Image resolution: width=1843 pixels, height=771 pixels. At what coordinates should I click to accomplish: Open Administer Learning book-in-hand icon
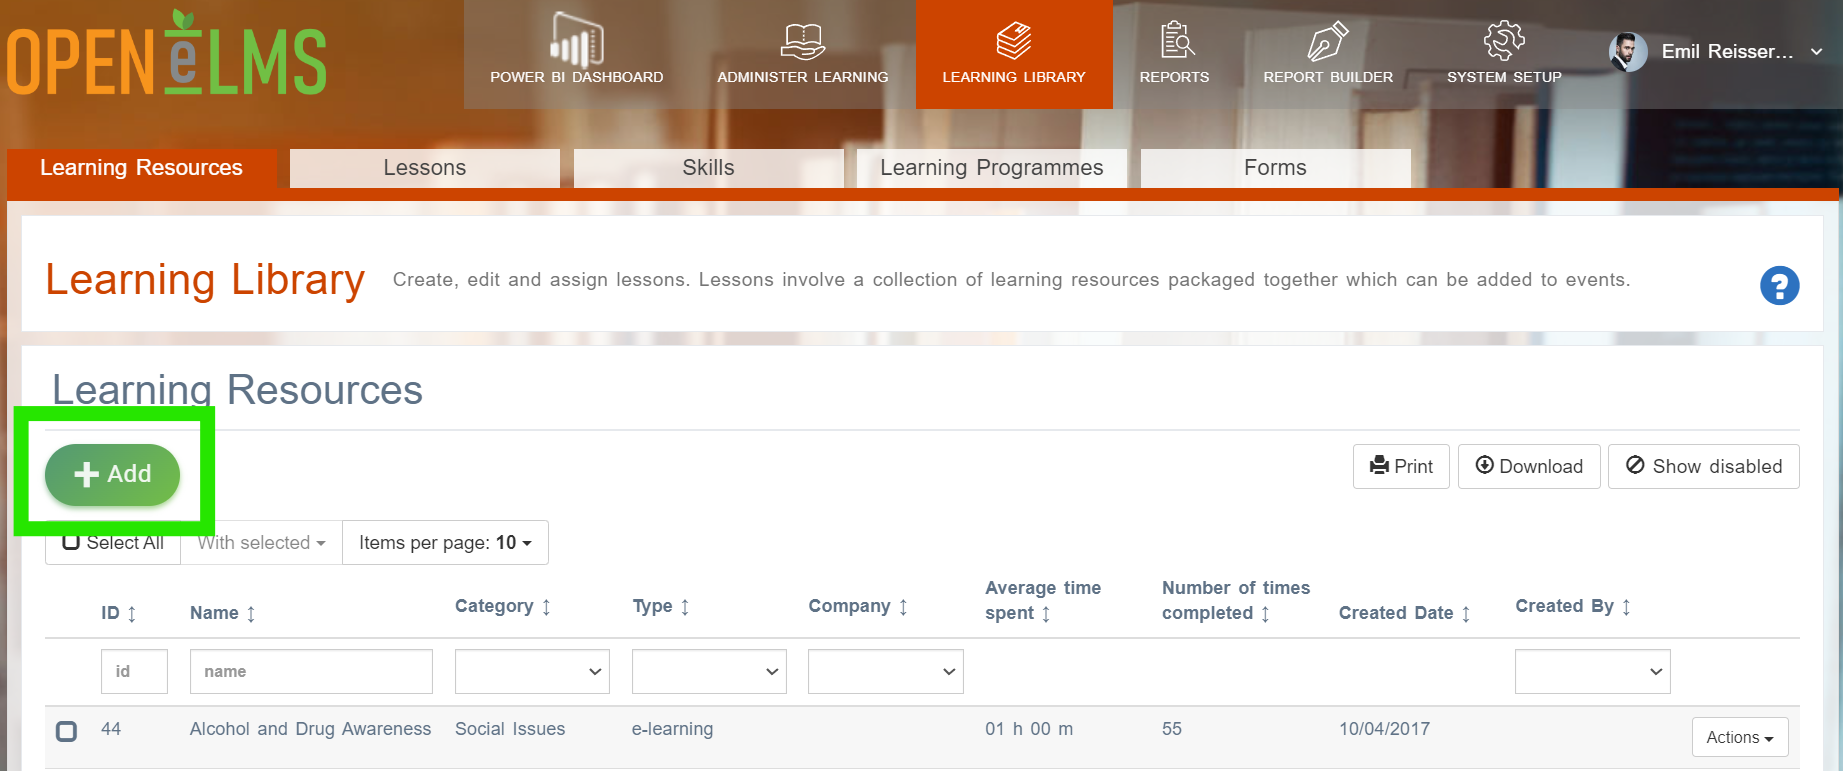pyautogui.click(x=802, y=41)
